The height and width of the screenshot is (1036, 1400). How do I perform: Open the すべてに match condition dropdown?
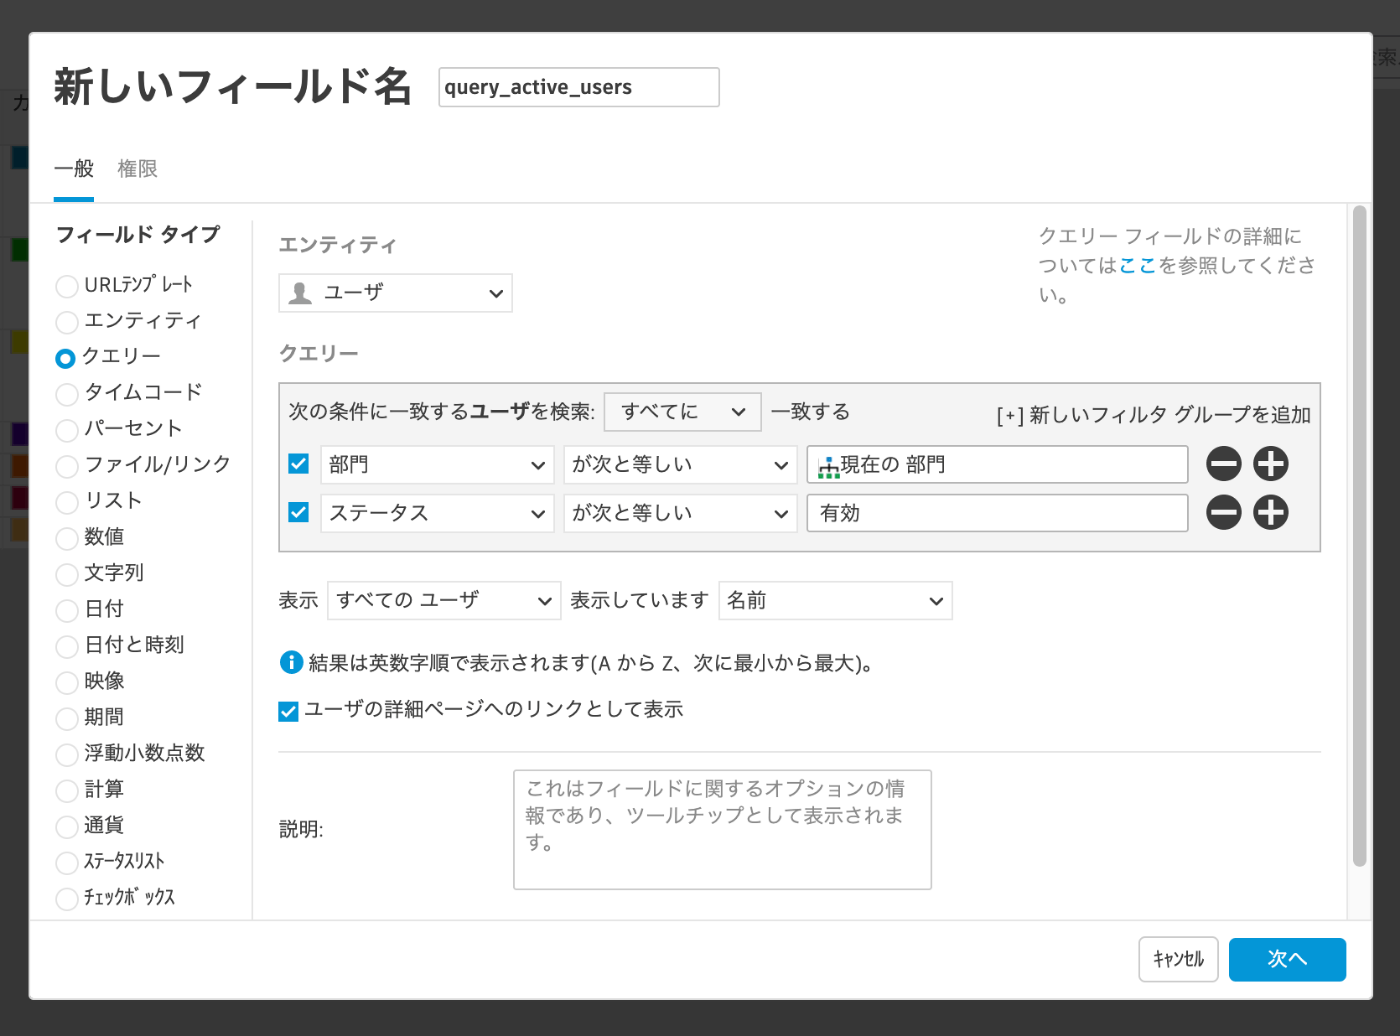(682, 412)
